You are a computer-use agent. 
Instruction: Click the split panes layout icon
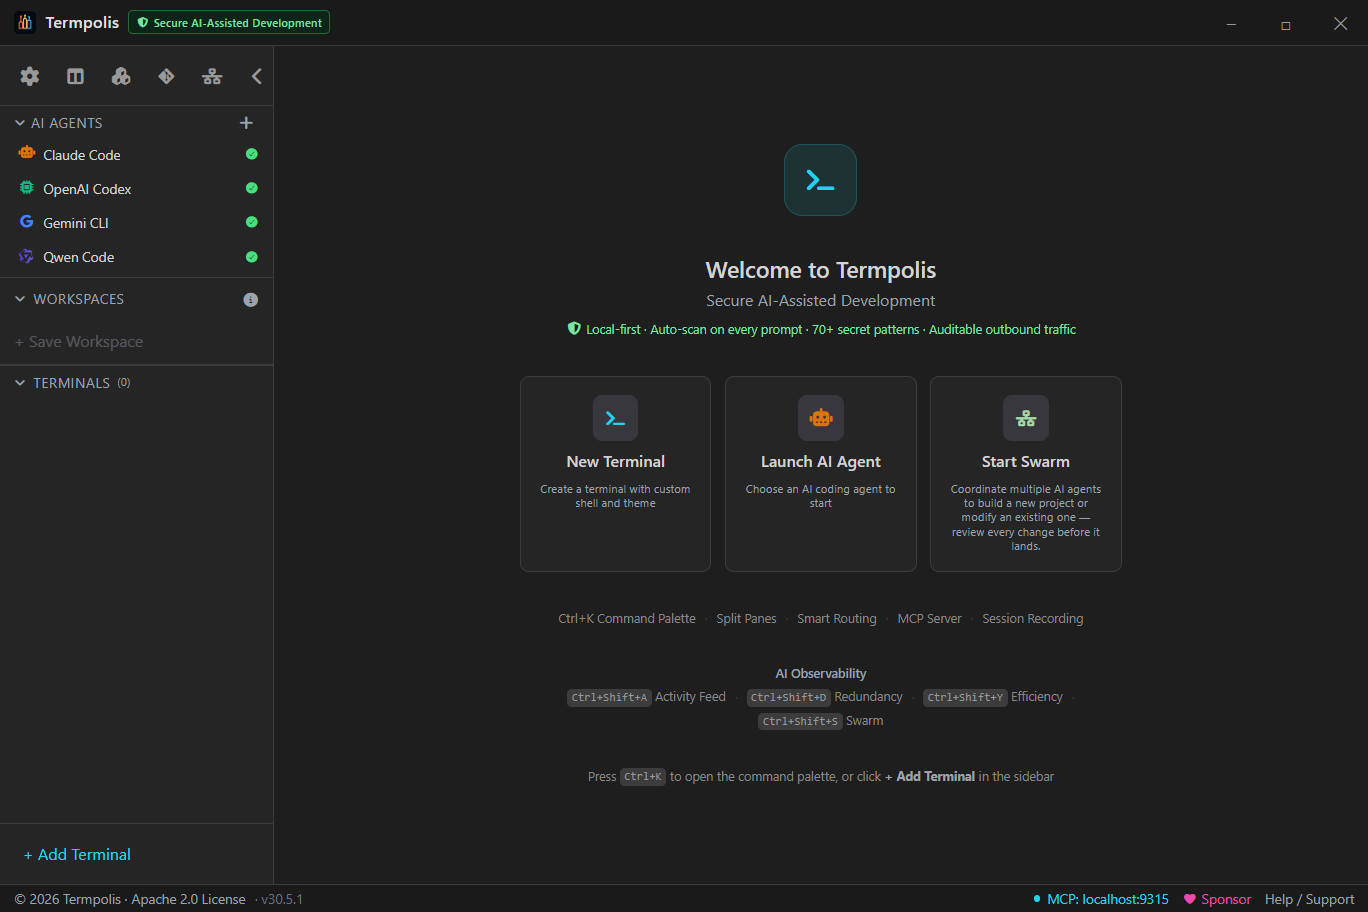(75, 76)
